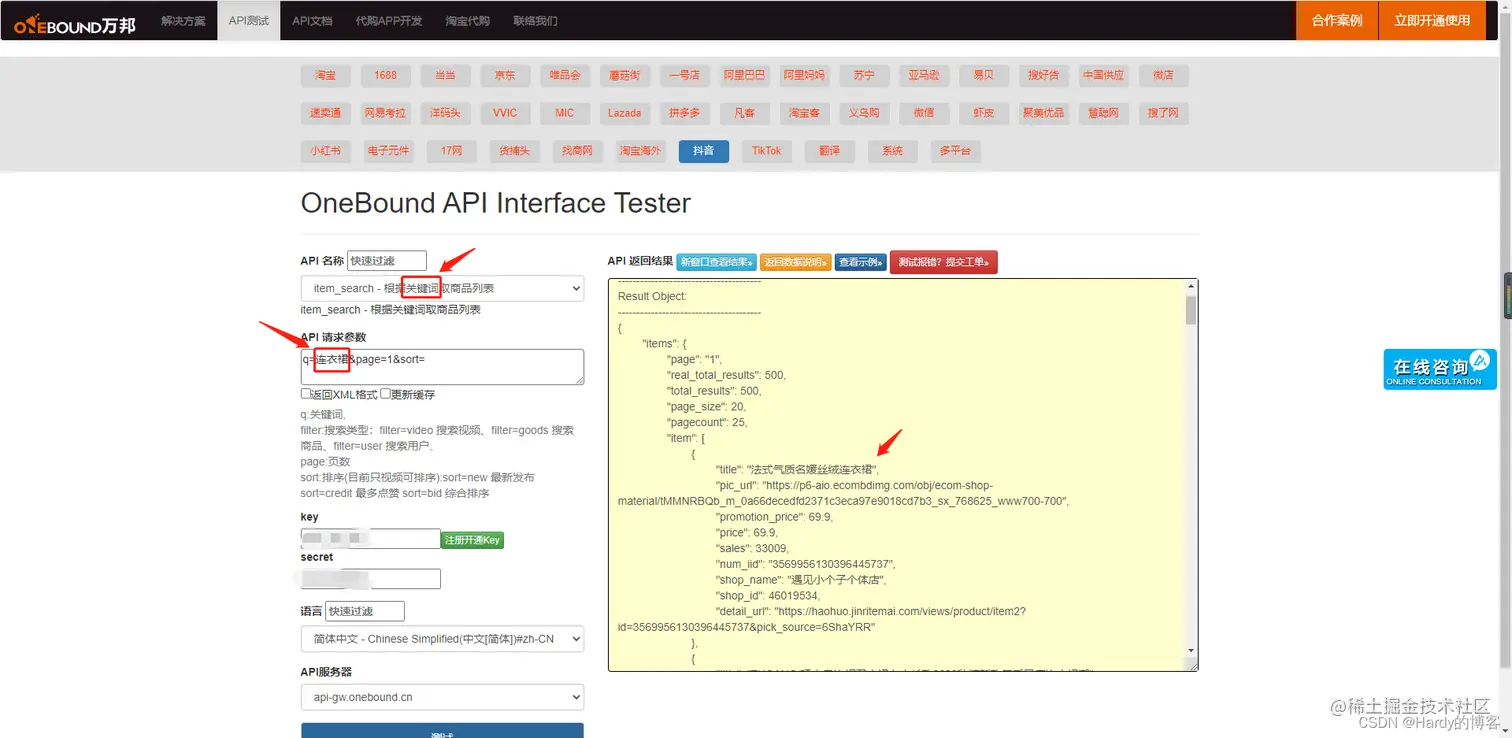The width and height of the screenshot is (1512, 738).
Task: Click the API result pane scrollbar thumb
Action: coord(1190,310)
